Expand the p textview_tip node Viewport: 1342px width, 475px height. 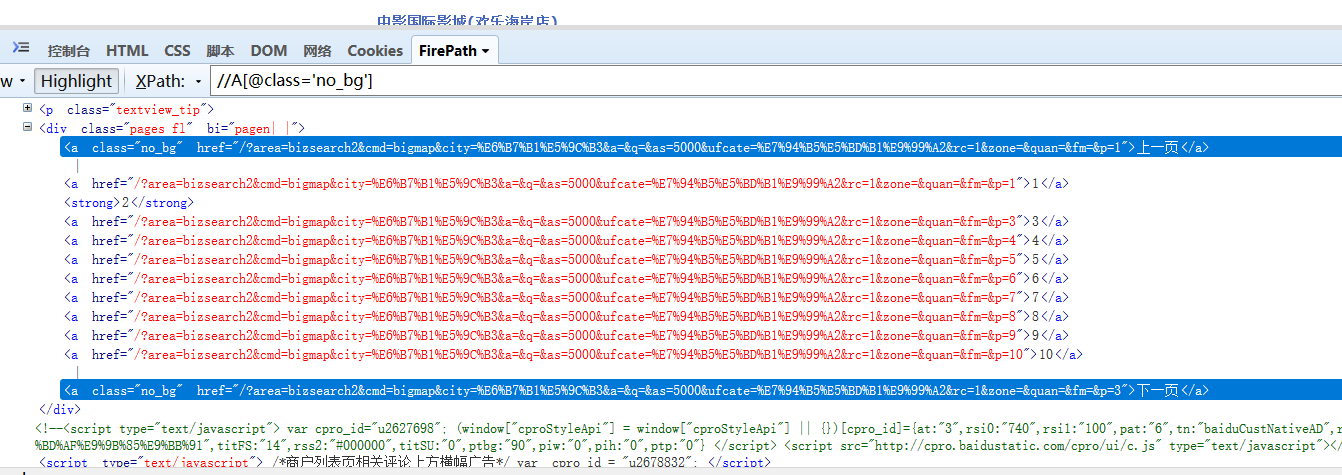point(27,108)
